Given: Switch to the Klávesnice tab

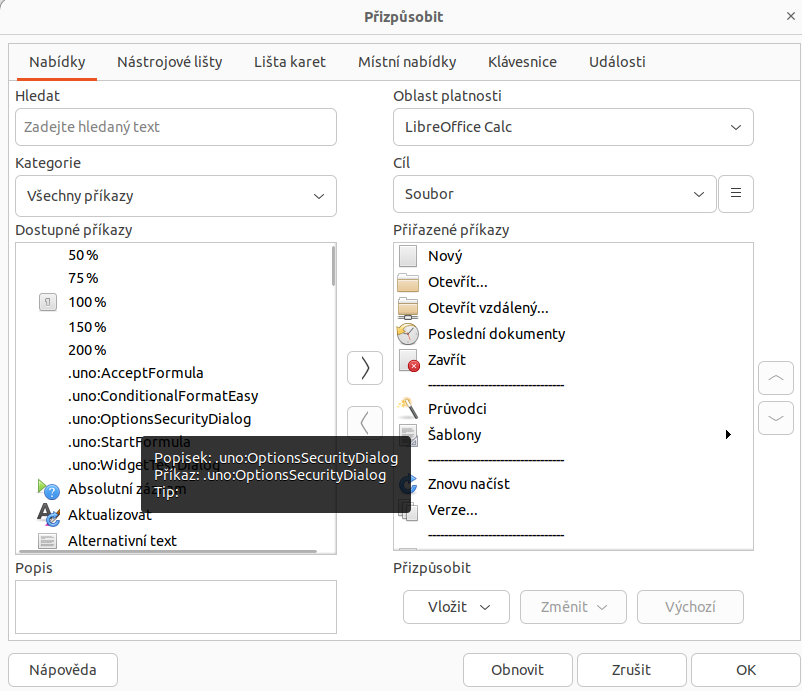Looking at the screenshot, I should (522, 62).
